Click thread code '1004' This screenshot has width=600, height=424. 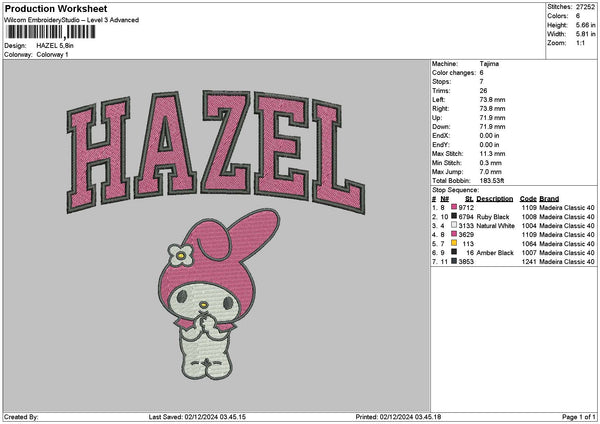(x=529, y=225)
